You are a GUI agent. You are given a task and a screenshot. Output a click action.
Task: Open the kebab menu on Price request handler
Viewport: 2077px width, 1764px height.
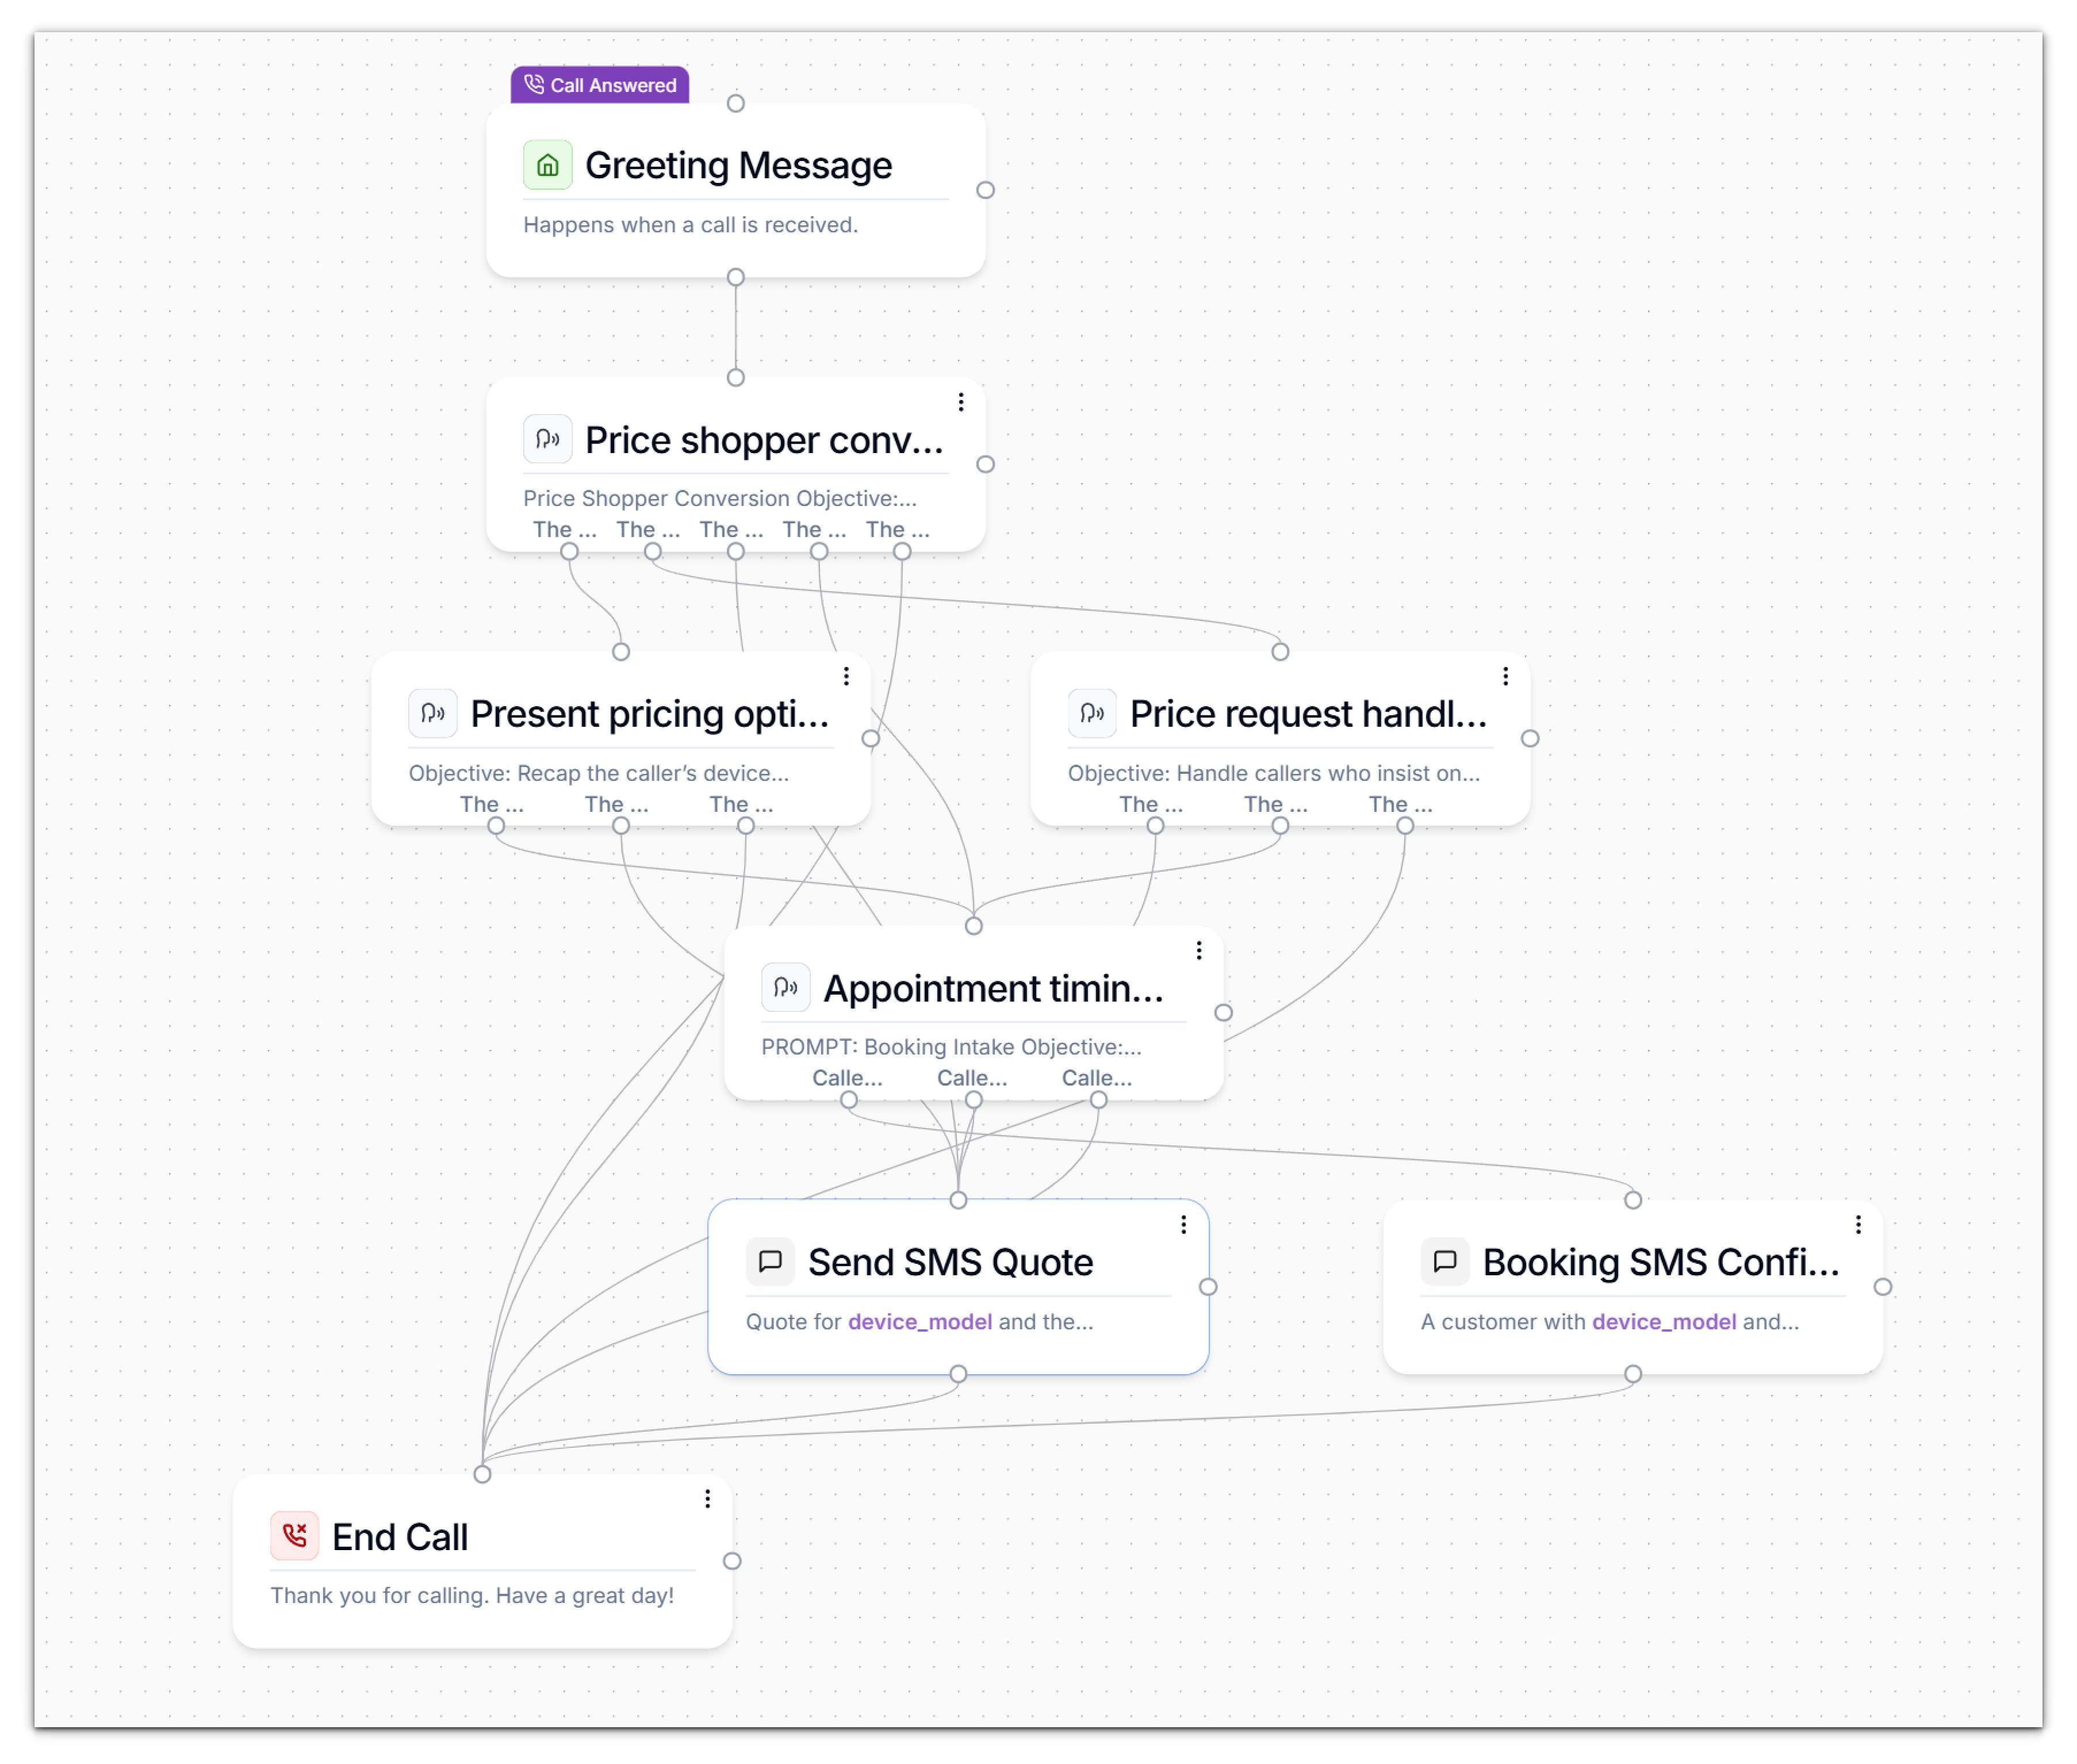[1506, 676]
